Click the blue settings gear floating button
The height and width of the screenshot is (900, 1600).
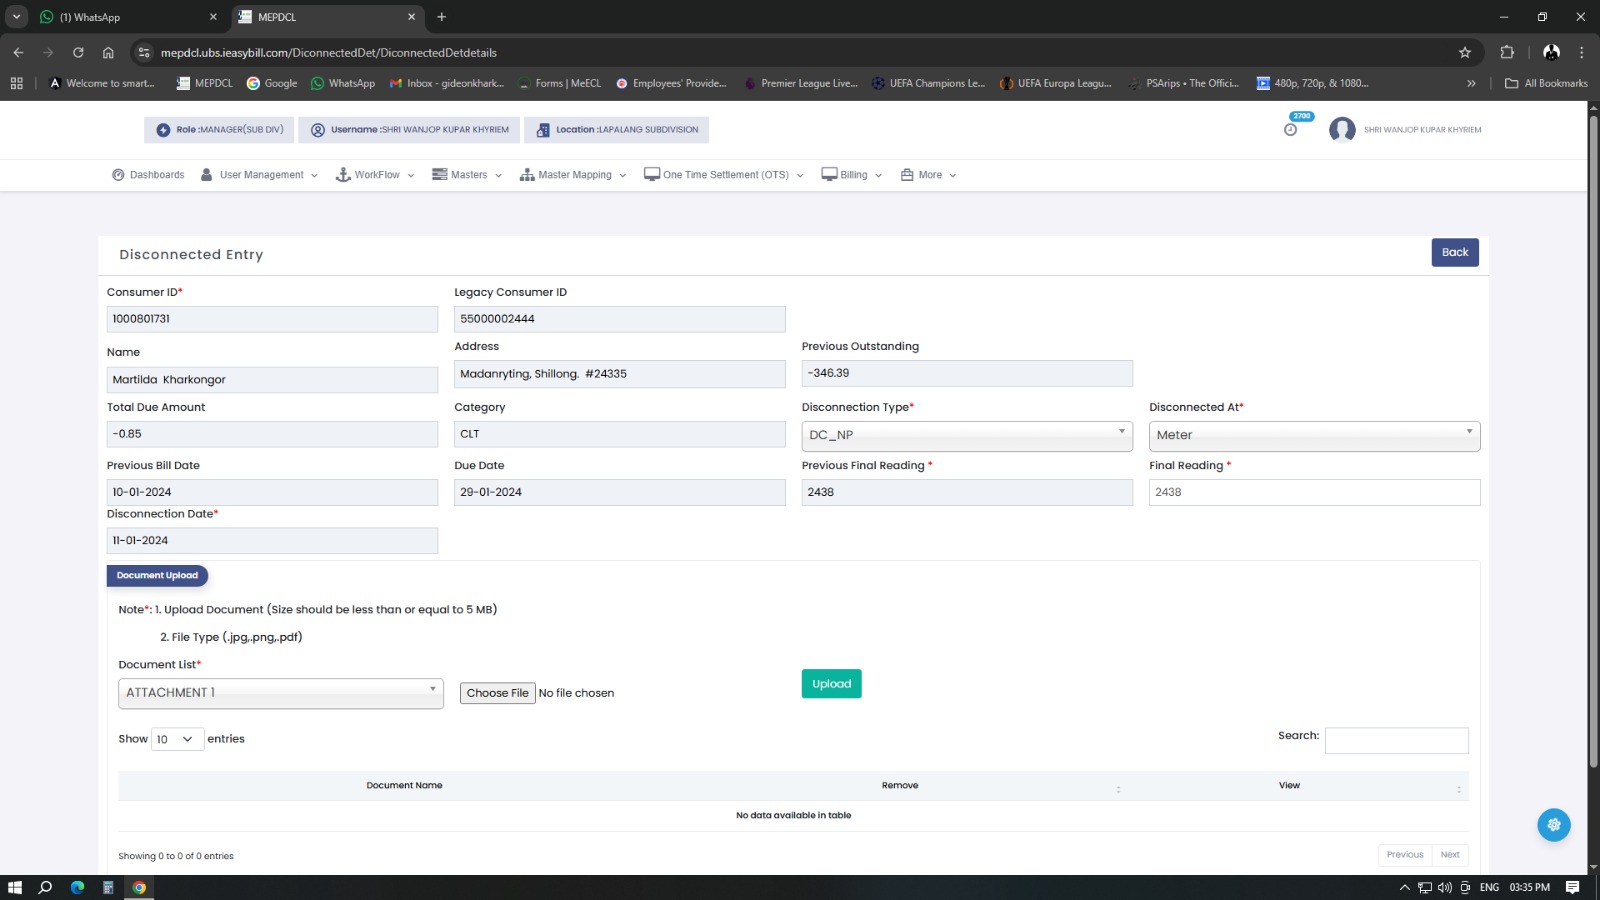(x=1553, y=825)
